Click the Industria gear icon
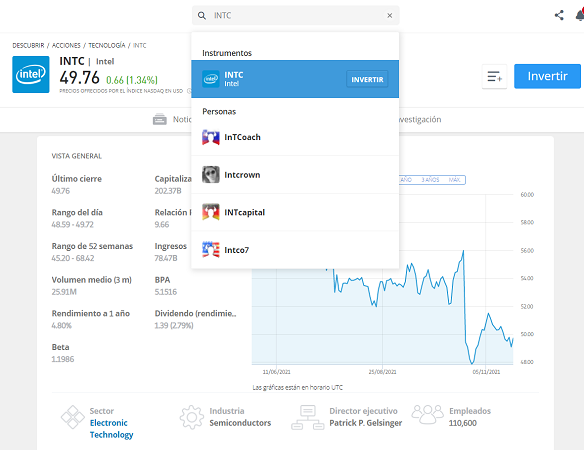Viewport: 584px width, 450px height. (x=191, y=417)
